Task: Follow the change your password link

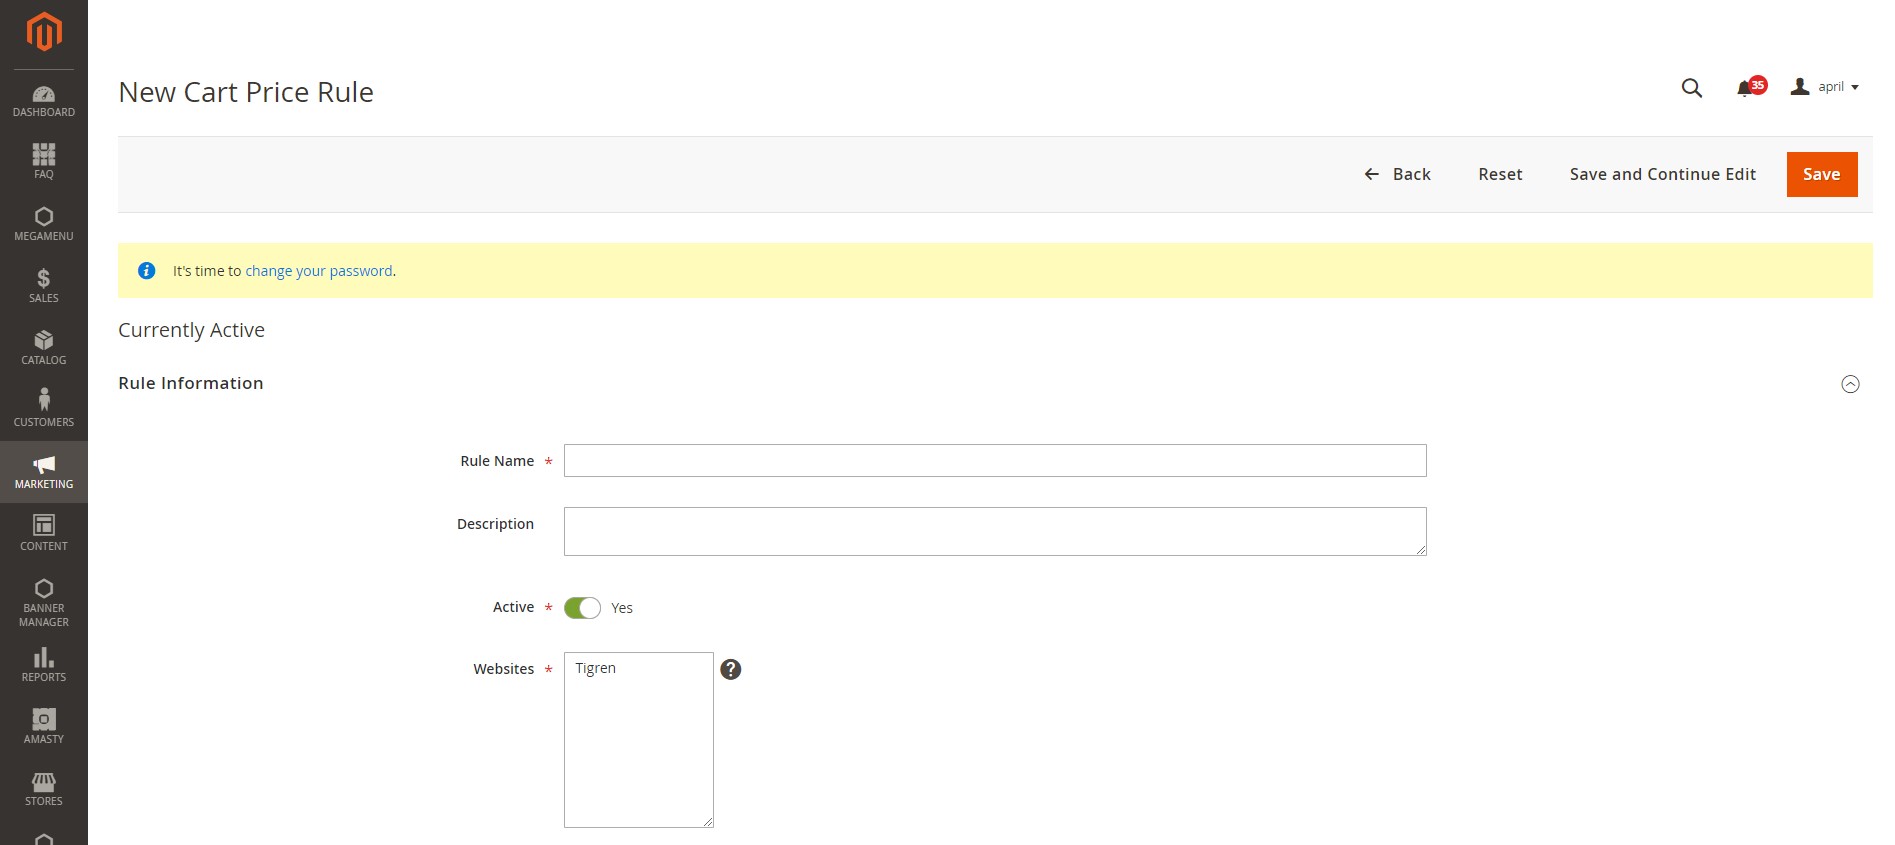Action: point(319,271)
